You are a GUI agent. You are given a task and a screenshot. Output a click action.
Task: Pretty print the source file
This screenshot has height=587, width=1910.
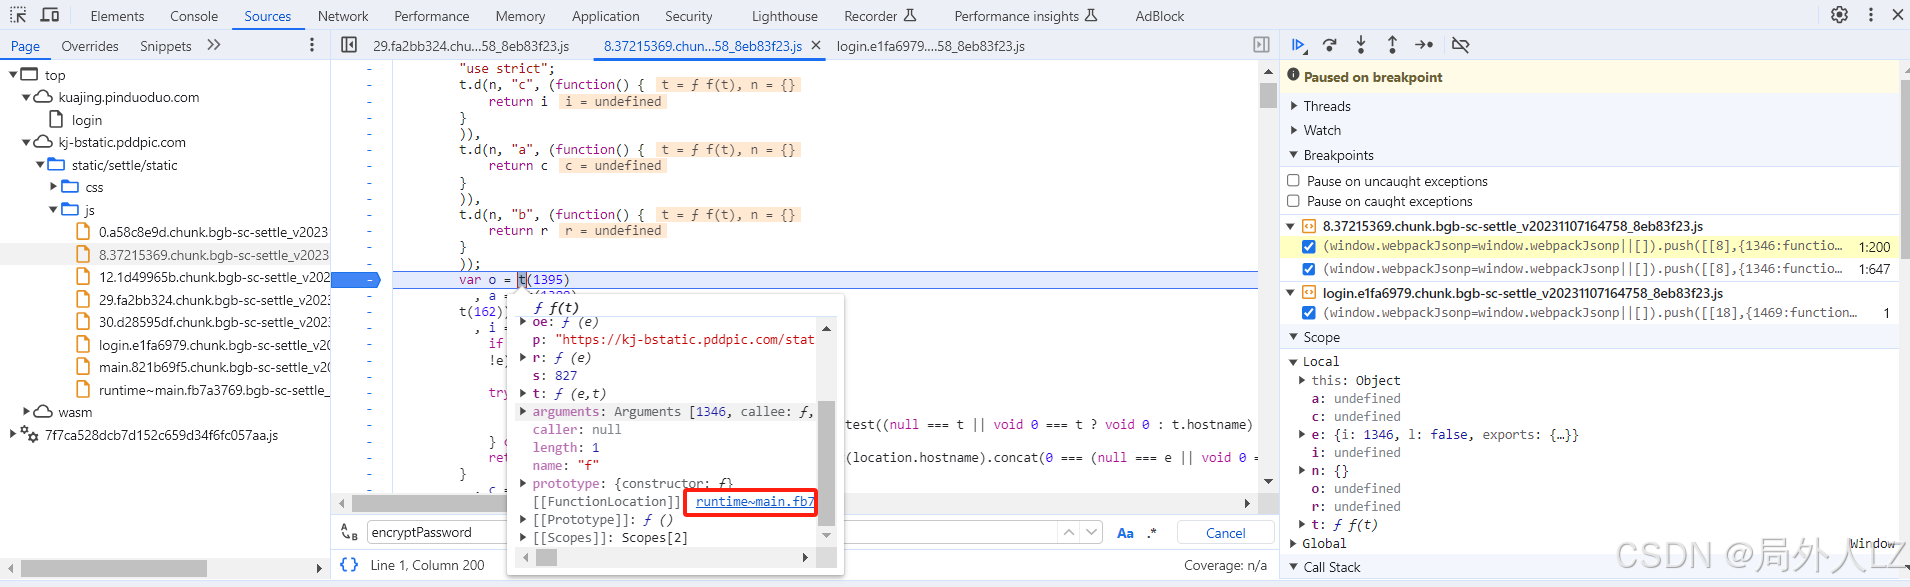tap(349, 565)
